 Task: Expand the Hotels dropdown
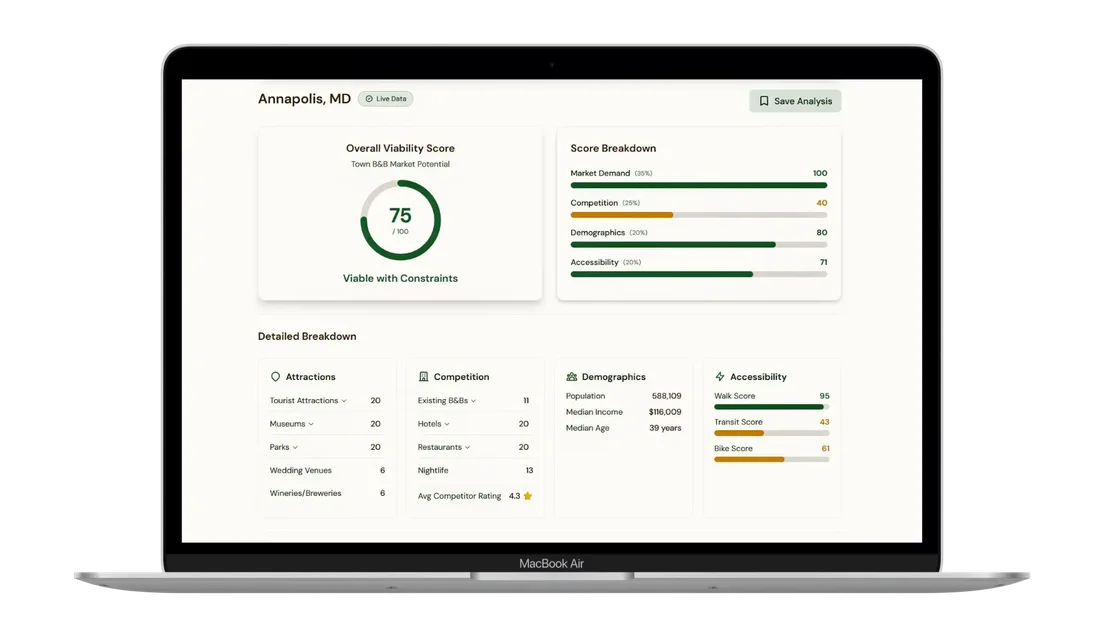[x=448, y=423]
